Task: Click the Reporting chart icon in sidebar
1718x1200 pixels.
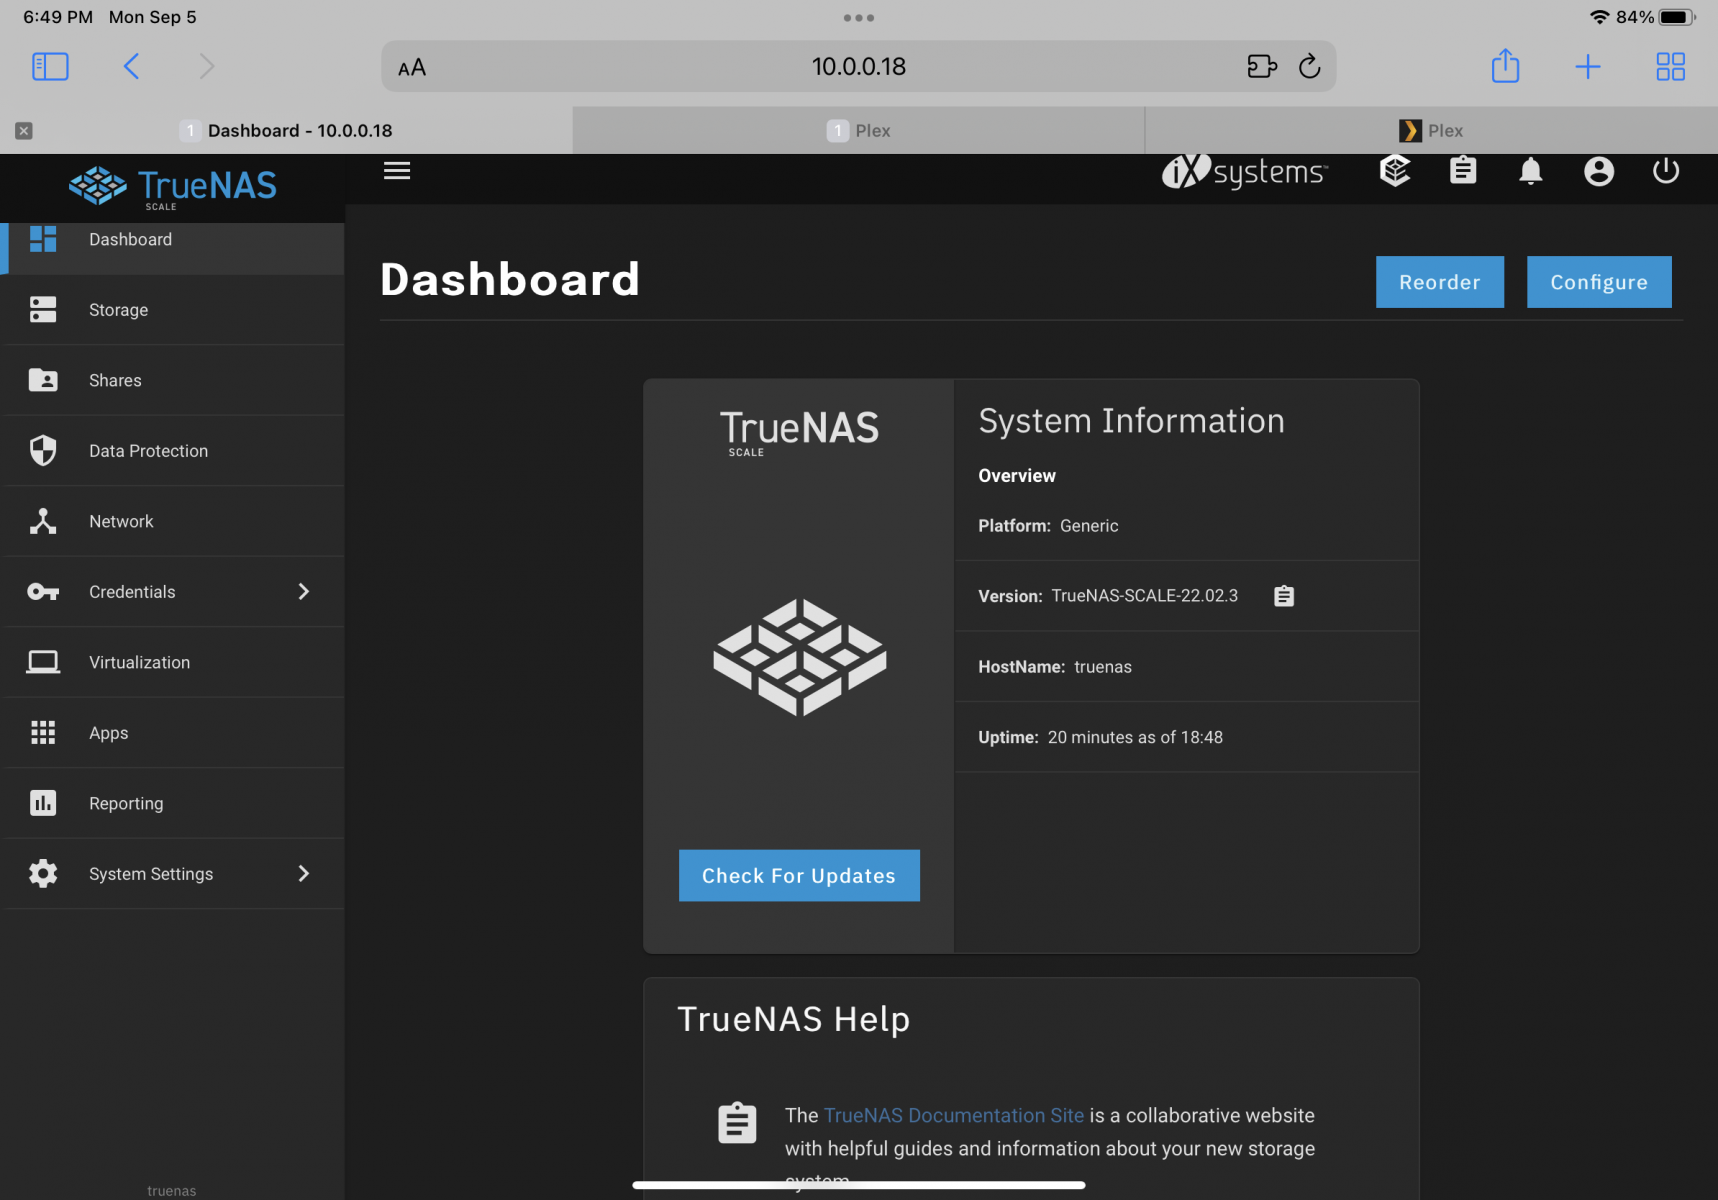Action: point(43,803)
